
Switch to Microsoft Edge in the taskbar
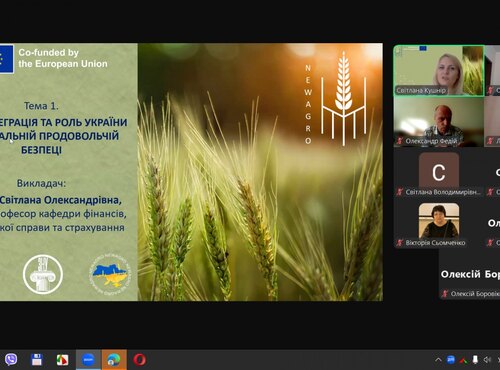pos(114,360)
